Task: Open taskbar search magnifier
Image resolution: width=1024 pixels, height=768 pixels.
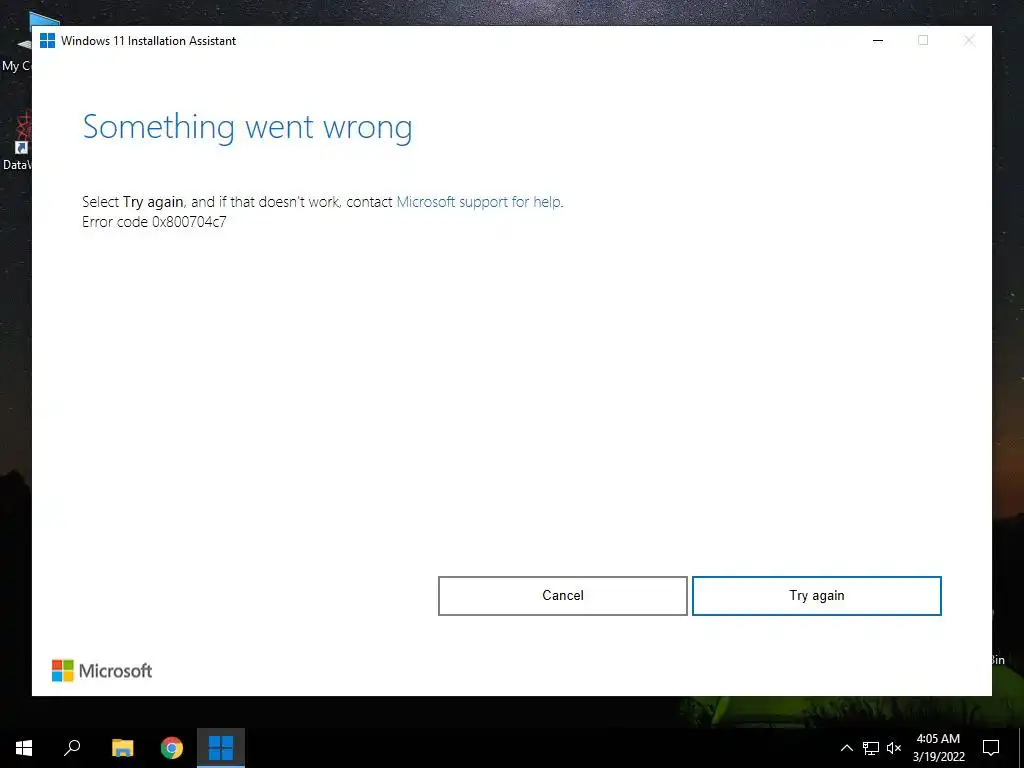Action: 72,748
